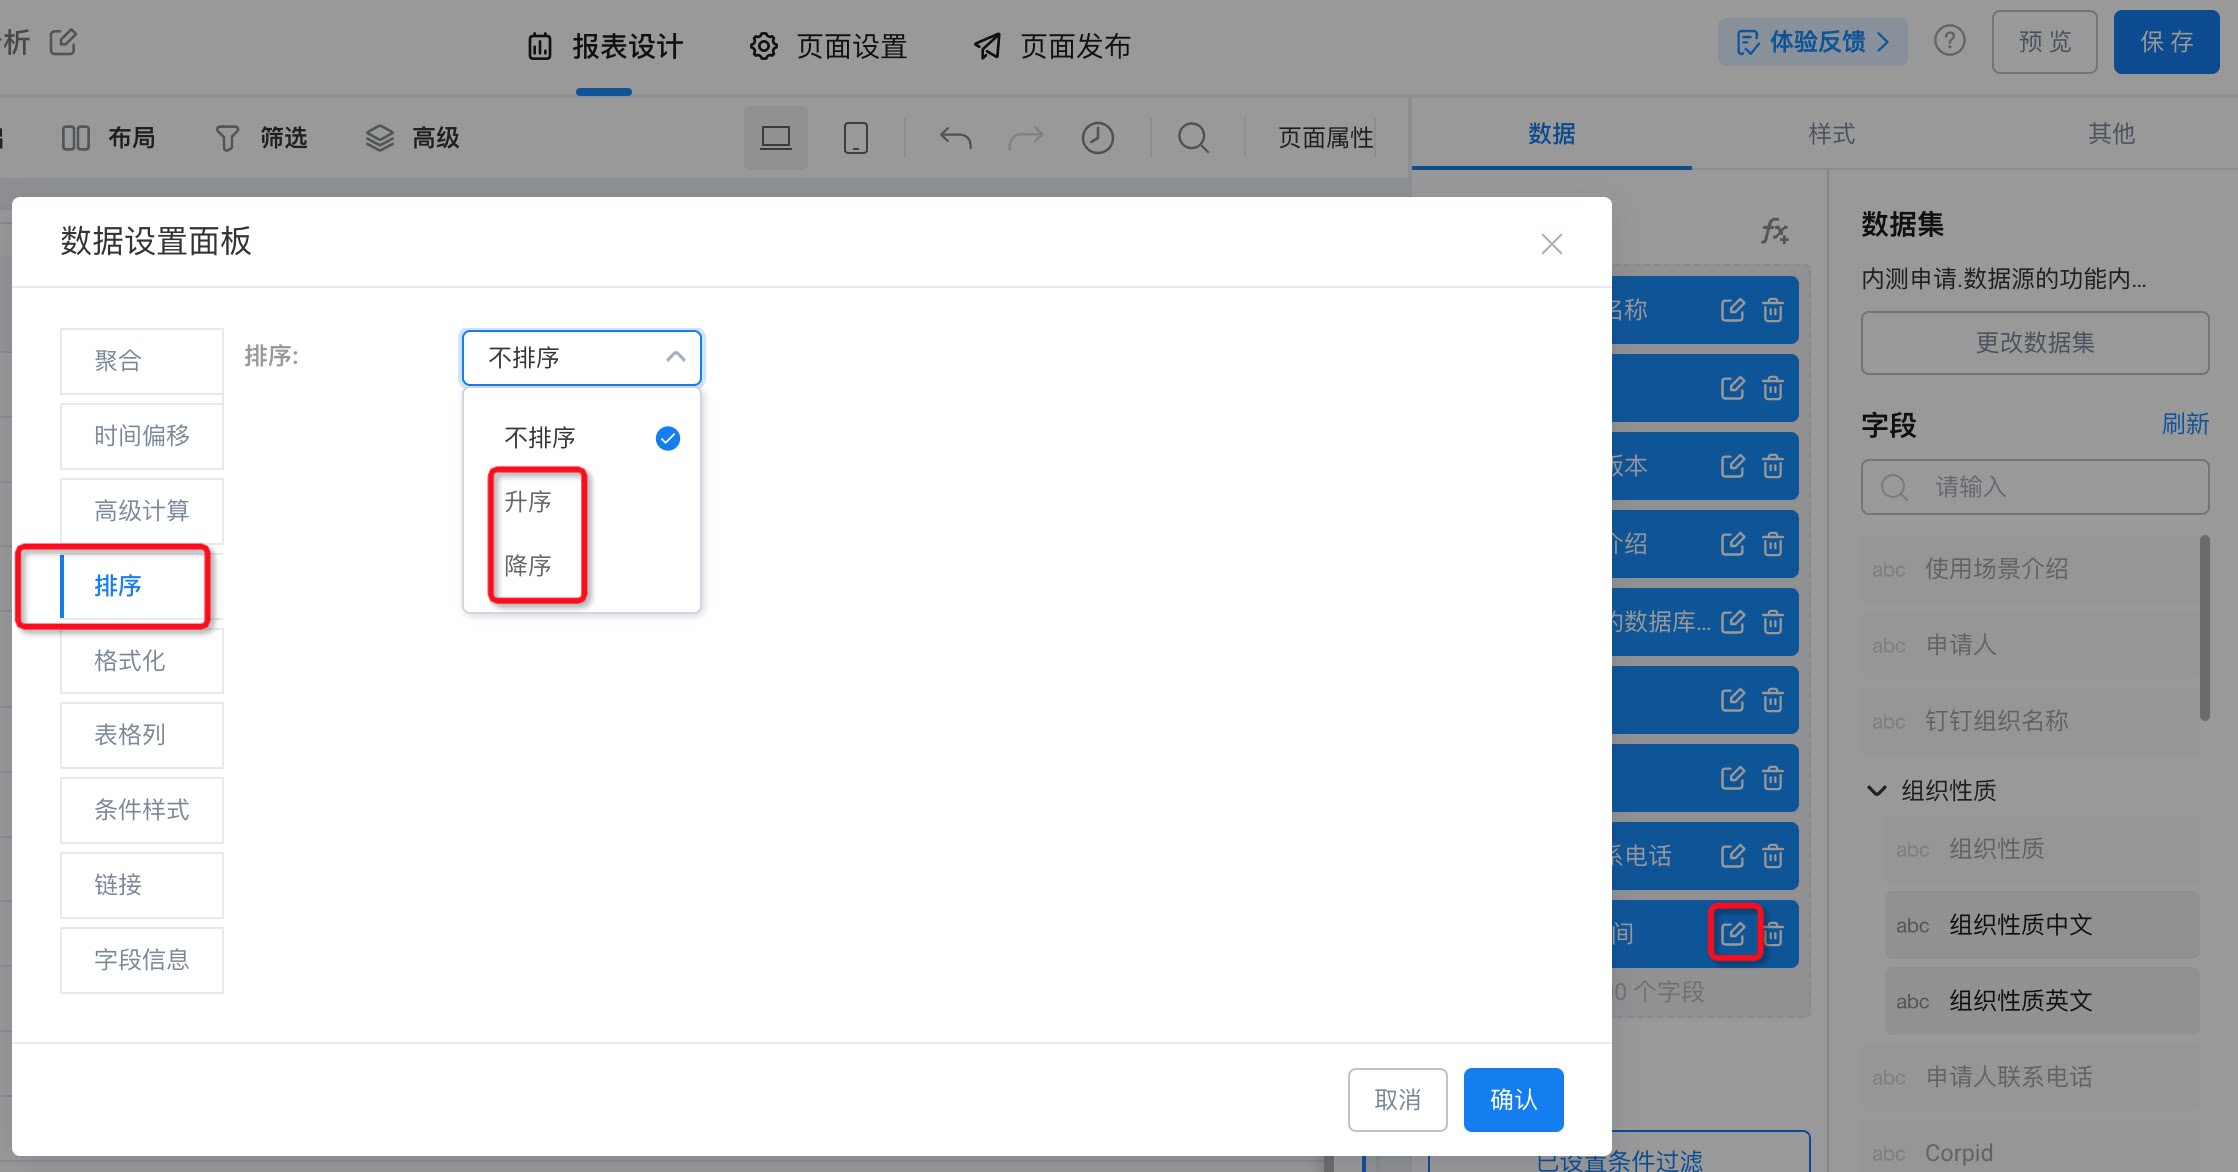Click the undo arrow in the toolbar

click(x=956, y=137)
